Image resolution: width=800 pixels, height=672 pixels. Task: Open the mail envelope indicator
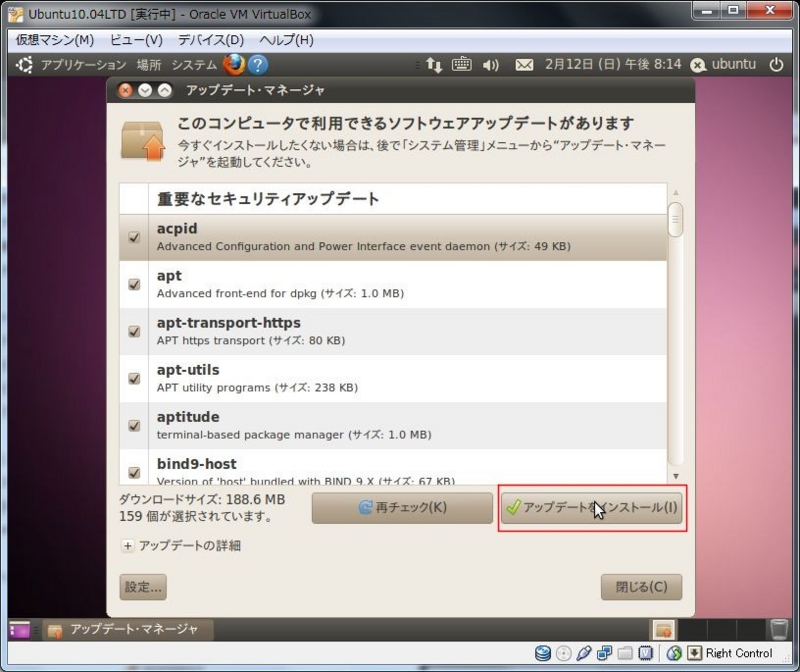click(x=524, y=65)
